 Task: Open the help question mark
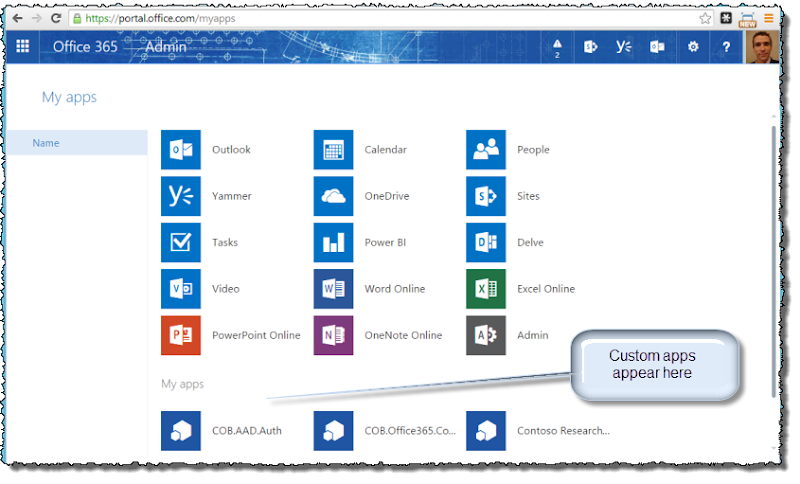tap(727, 46)
